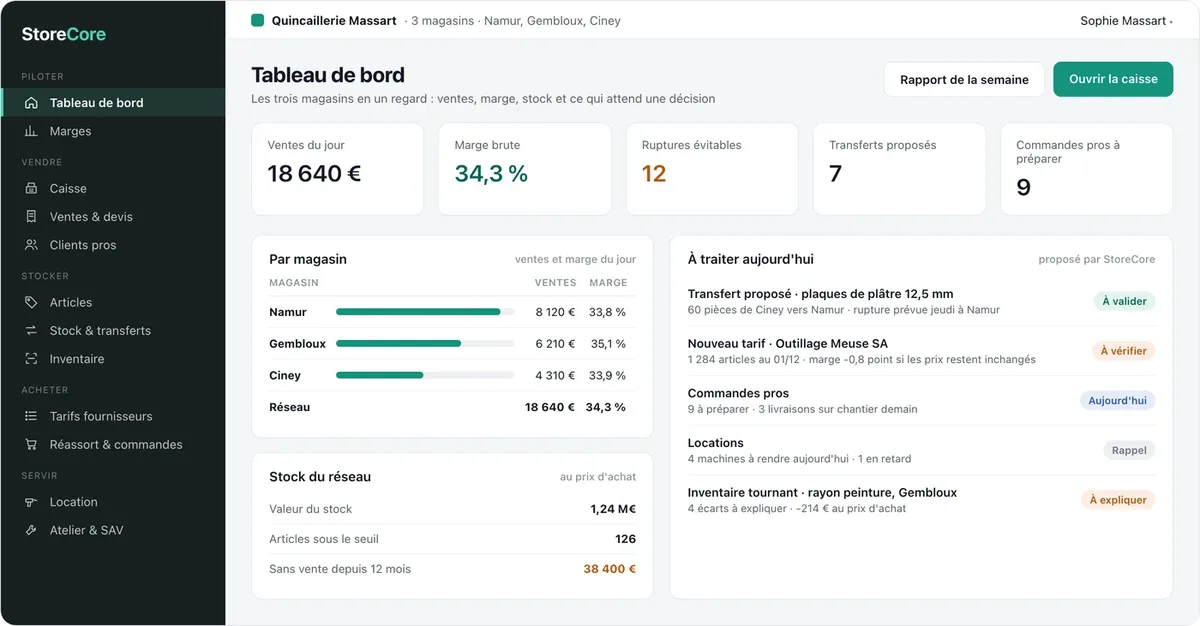
Task: Click the Namur sales progress bar
Action: (425, 312)
